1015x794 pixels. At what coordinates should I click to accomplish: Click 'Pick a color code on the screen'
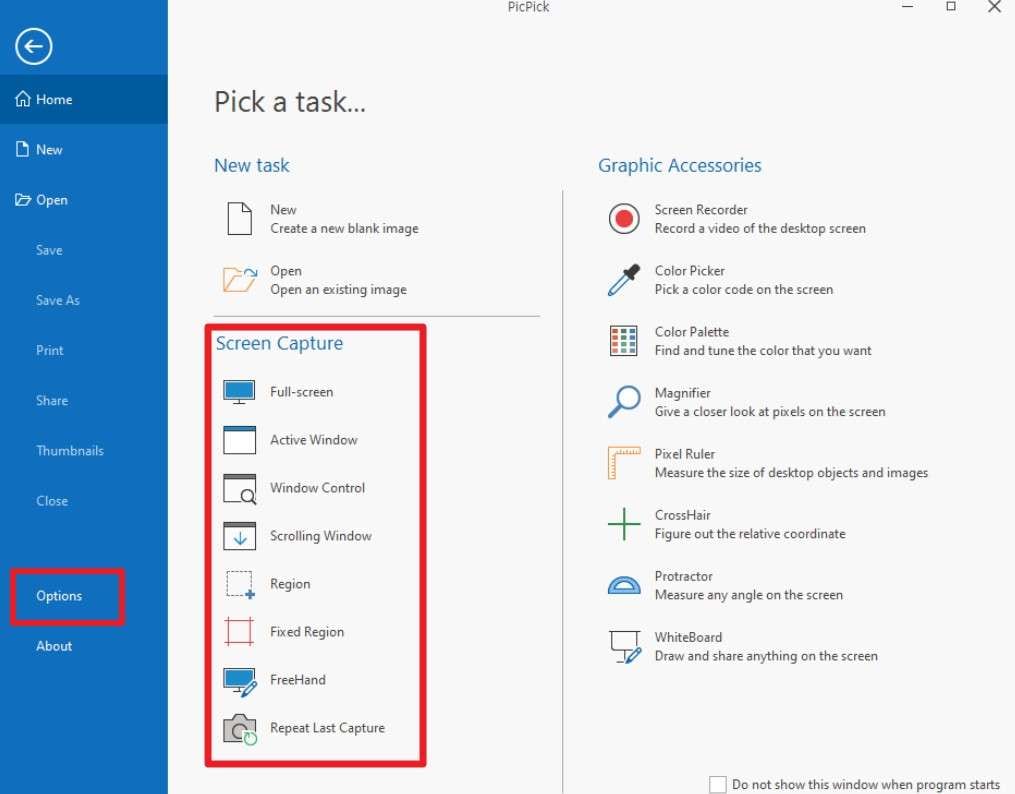click(744, 289)
